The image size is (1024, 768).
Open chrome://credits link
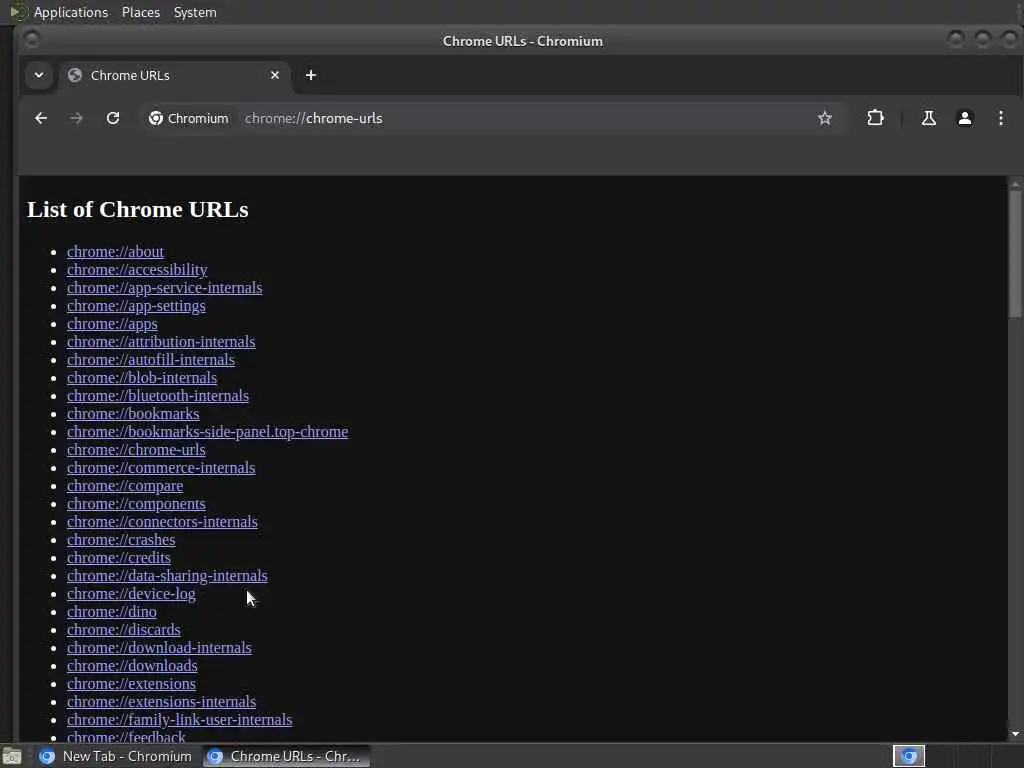tap(118, 558)
